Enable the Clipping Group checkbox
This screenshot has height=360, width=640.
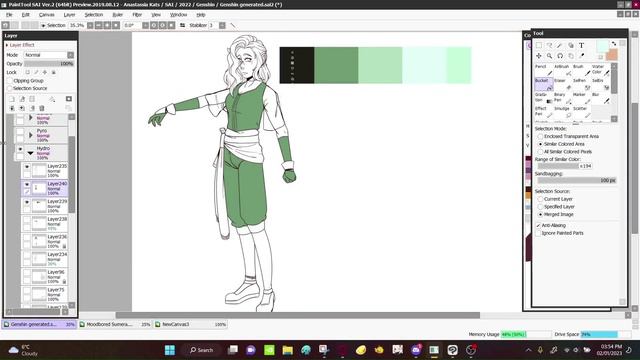(x=10, y=81)
